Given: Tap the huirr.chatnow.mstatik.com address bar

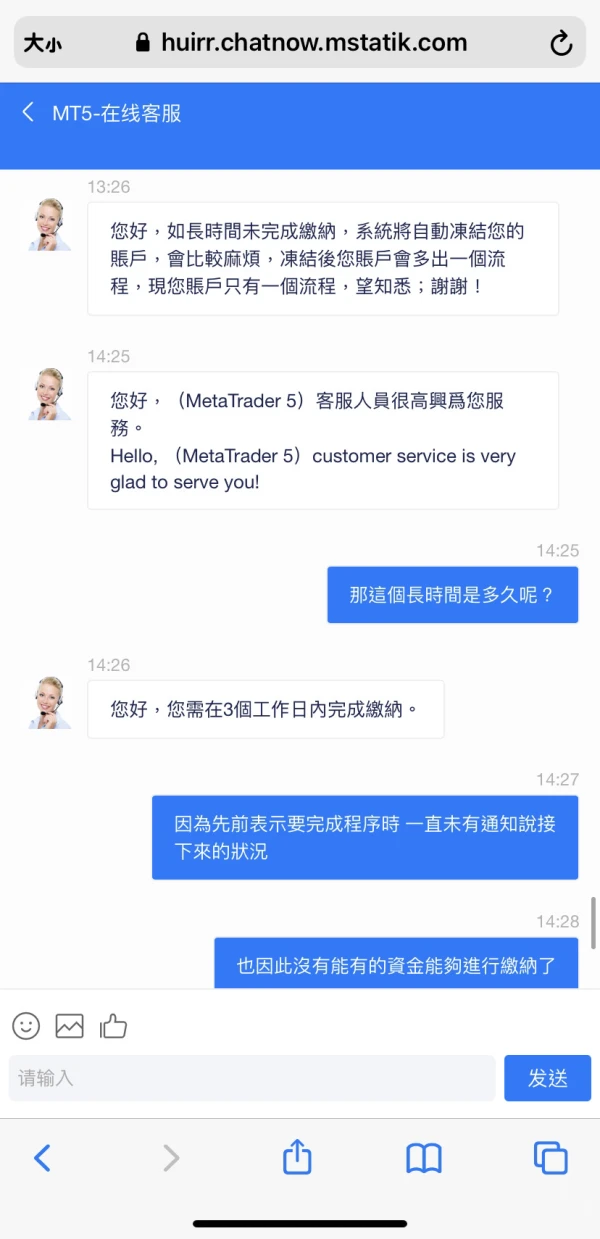Looking at the screenshot, I should coord(300,43).
